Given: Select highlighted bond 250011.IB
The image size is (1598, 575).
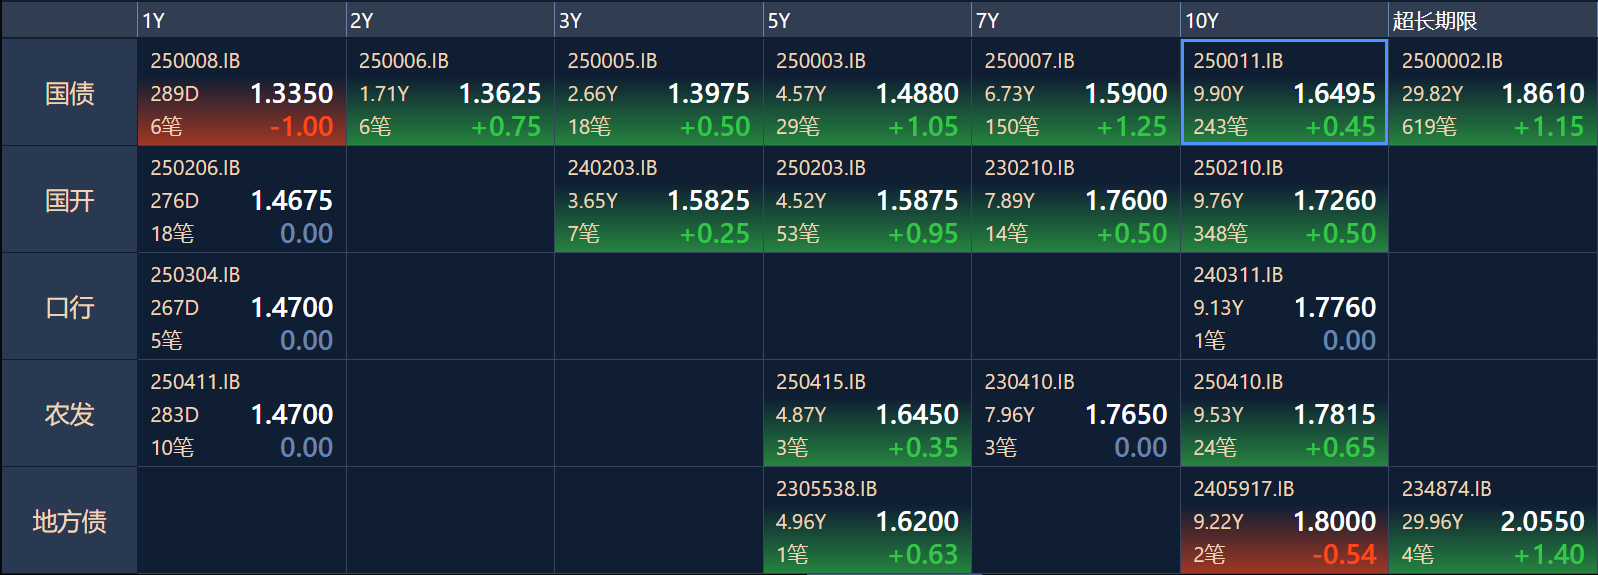Looking at the screenshot, I should 1284,93.
